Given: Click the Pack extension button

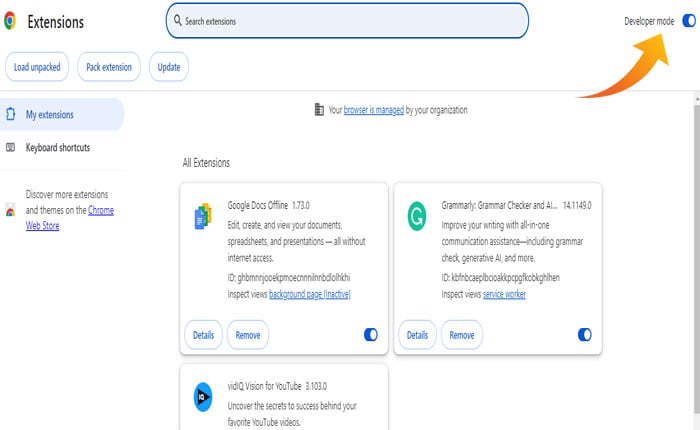Looking at the screenshot, I should click(x=109, y=67).
